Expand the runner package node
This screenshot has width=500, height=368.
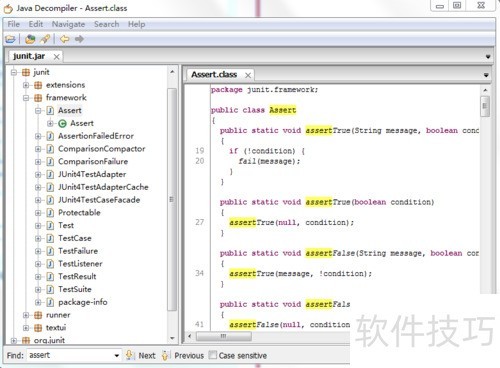(26, 315)
